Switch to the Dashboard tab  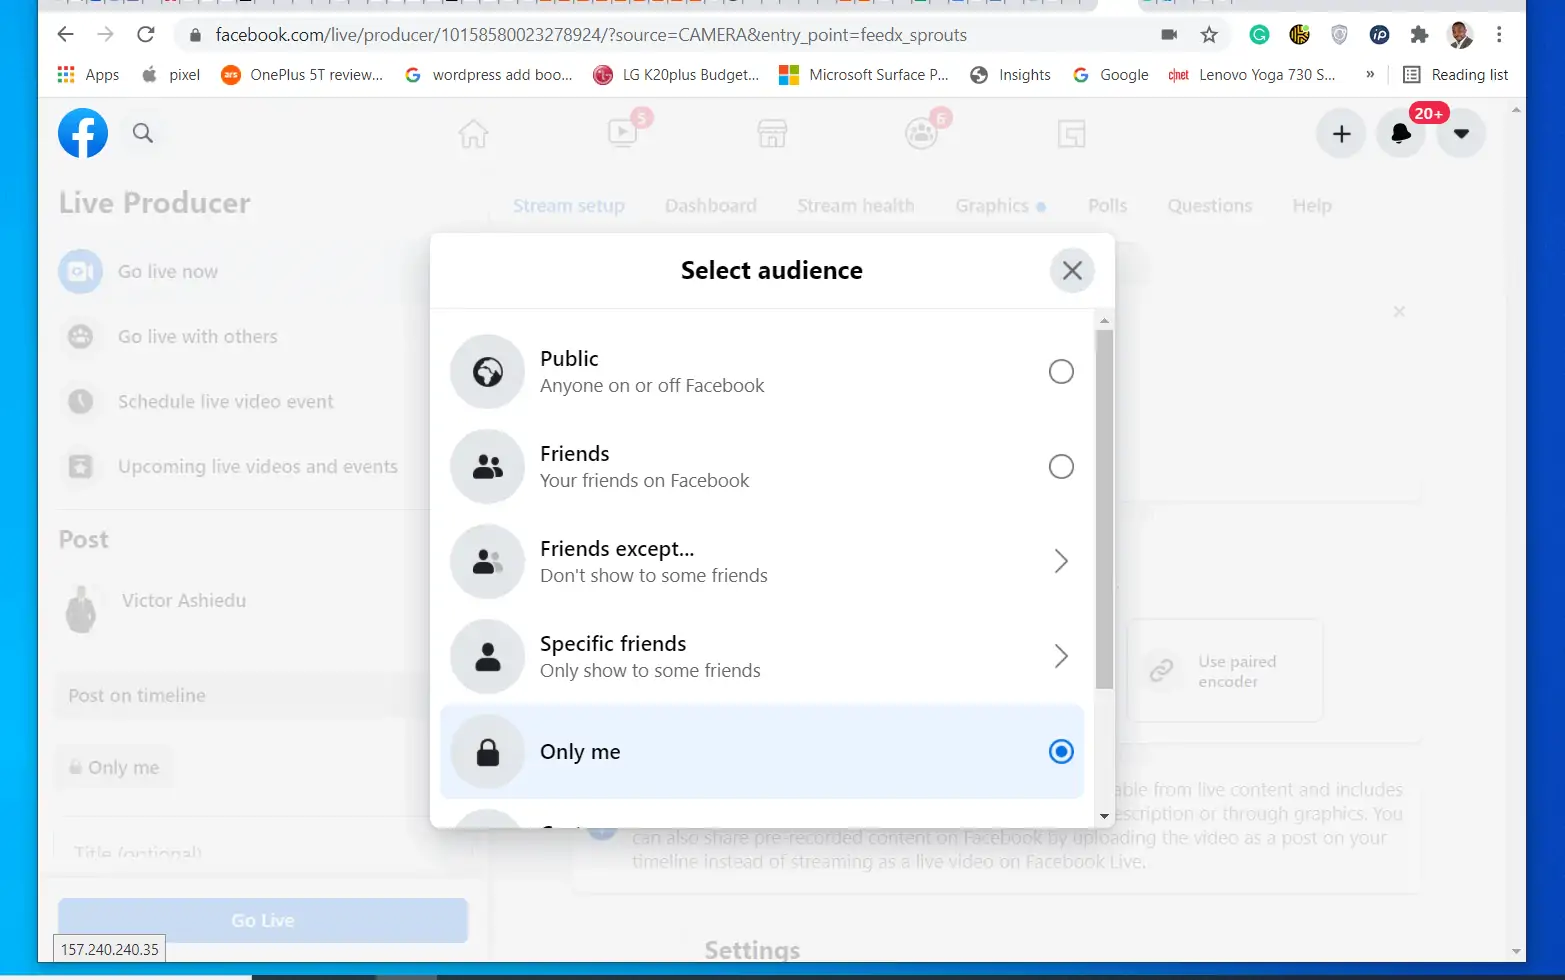[x=711, y=206]
